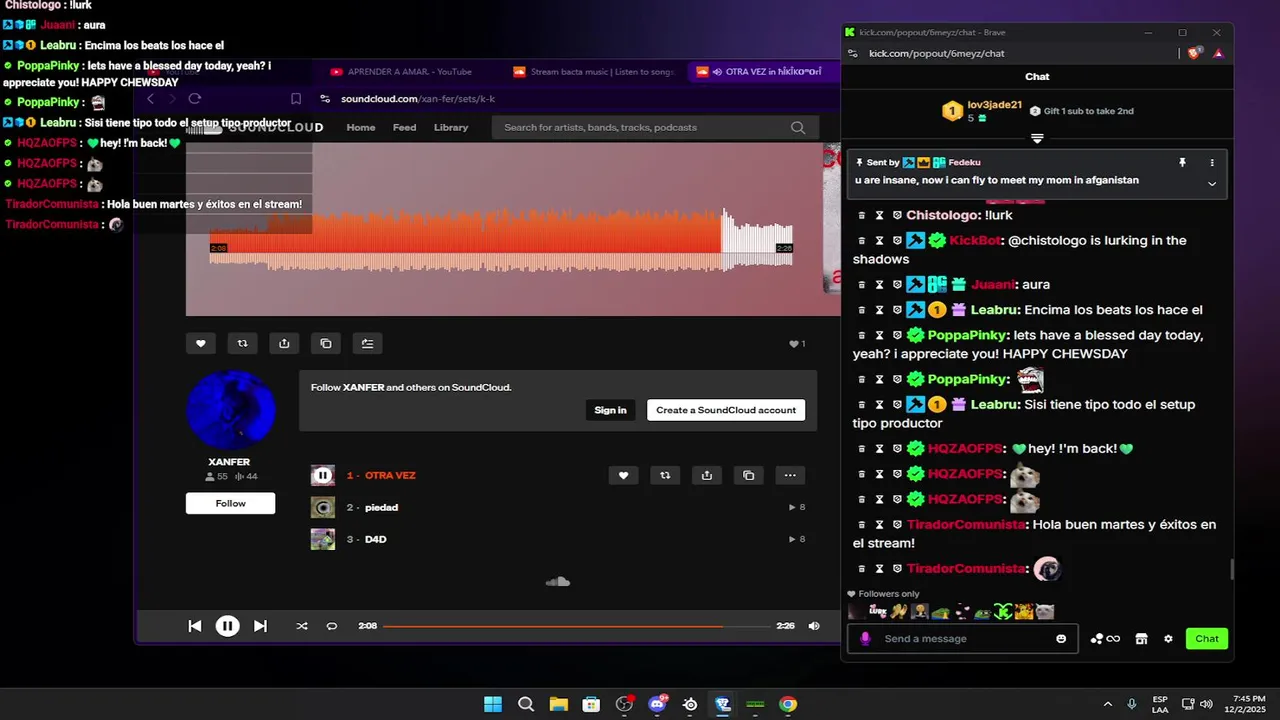The height and width of the screenshot is (720, 1280).
Task: Open more options for OTRA VEZ
Action: pyautogui.click(x=790, y=475)
